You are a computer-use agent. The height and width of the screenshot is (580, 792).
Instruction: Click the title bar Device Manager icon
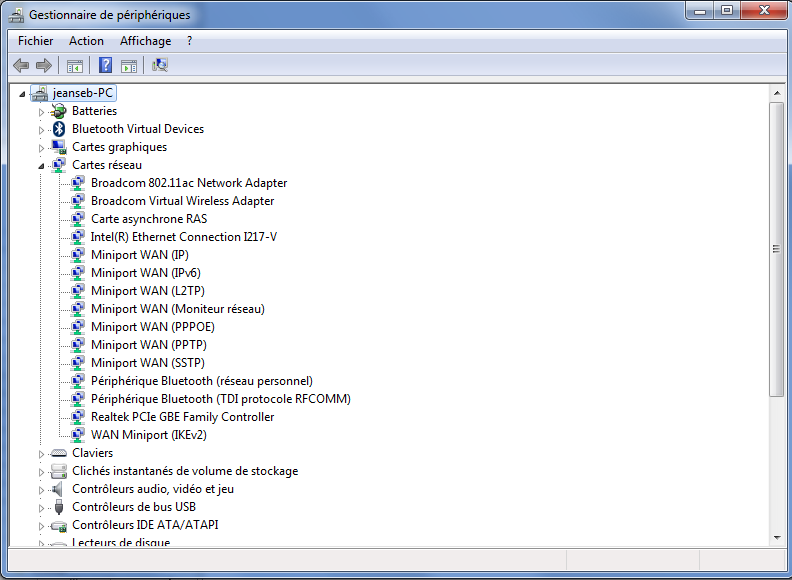pos(16,15)
